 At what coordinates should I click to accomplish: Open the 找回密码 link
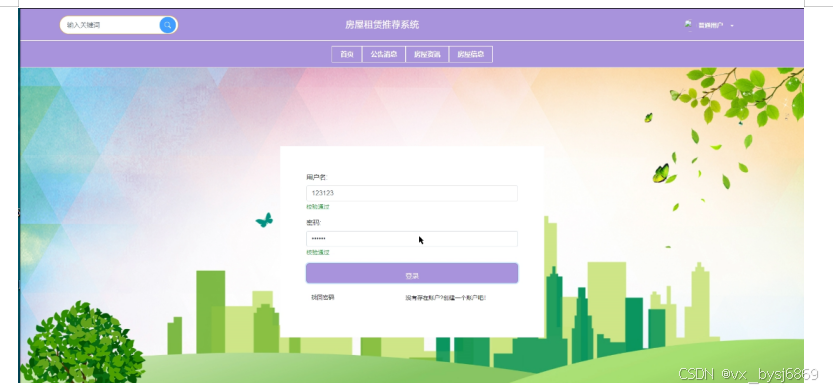point(322,298)
